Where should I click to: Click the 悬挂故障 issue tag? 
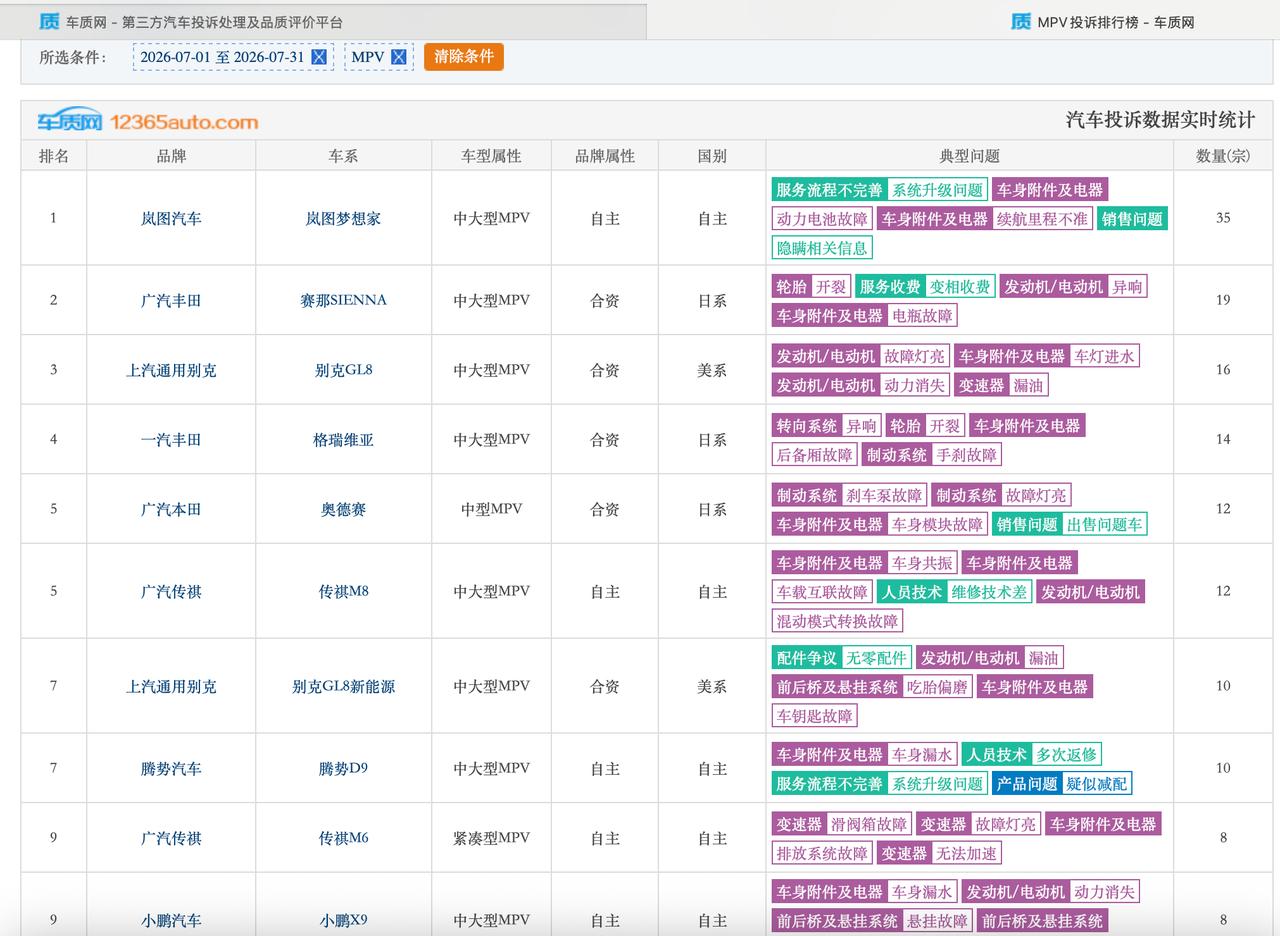coord(937,921)
